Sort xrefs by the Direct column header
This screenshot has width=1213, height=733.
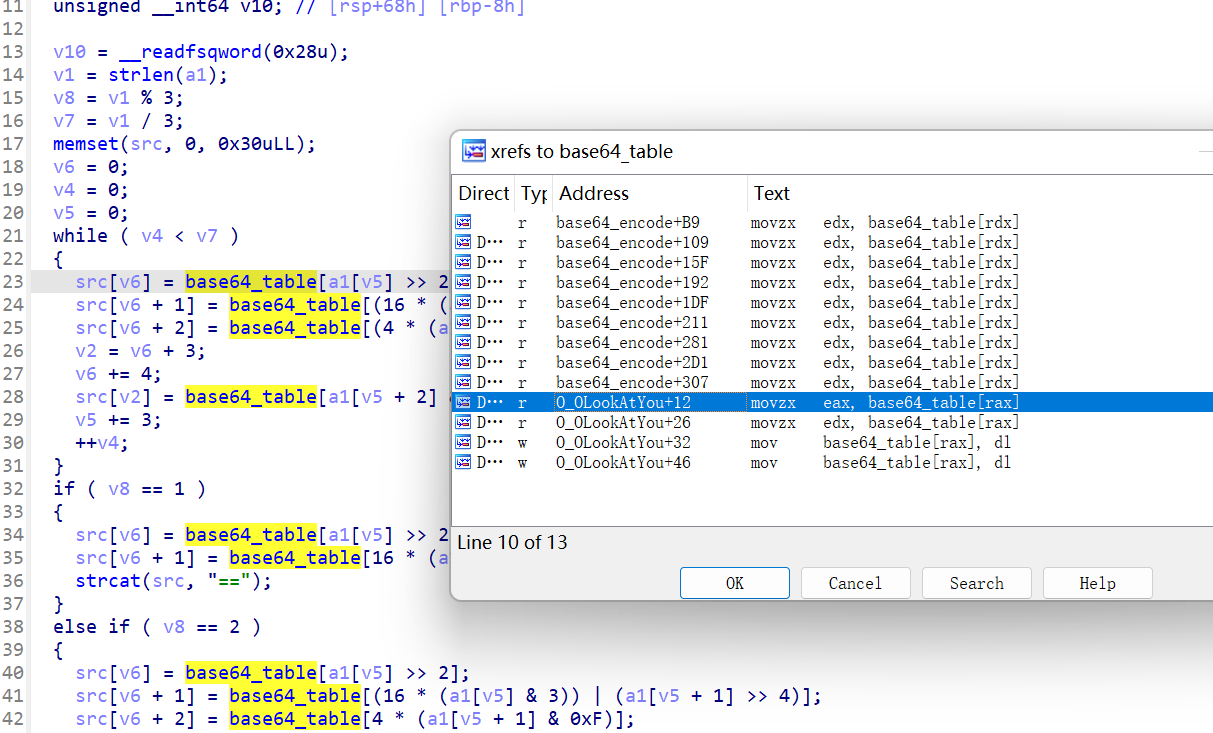coord(484,193)
